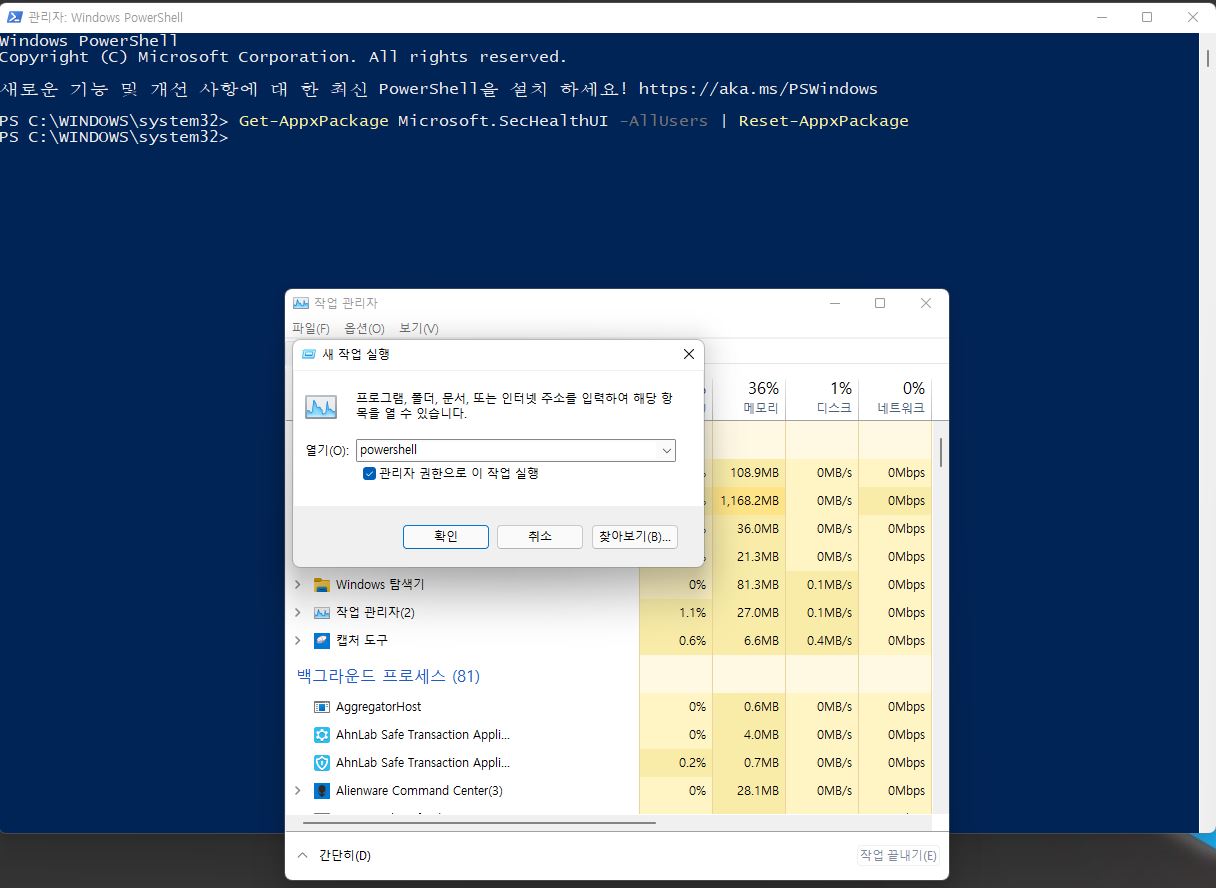
Task: Click the 확인 button in run dialog
Action: tap(446, 537)
